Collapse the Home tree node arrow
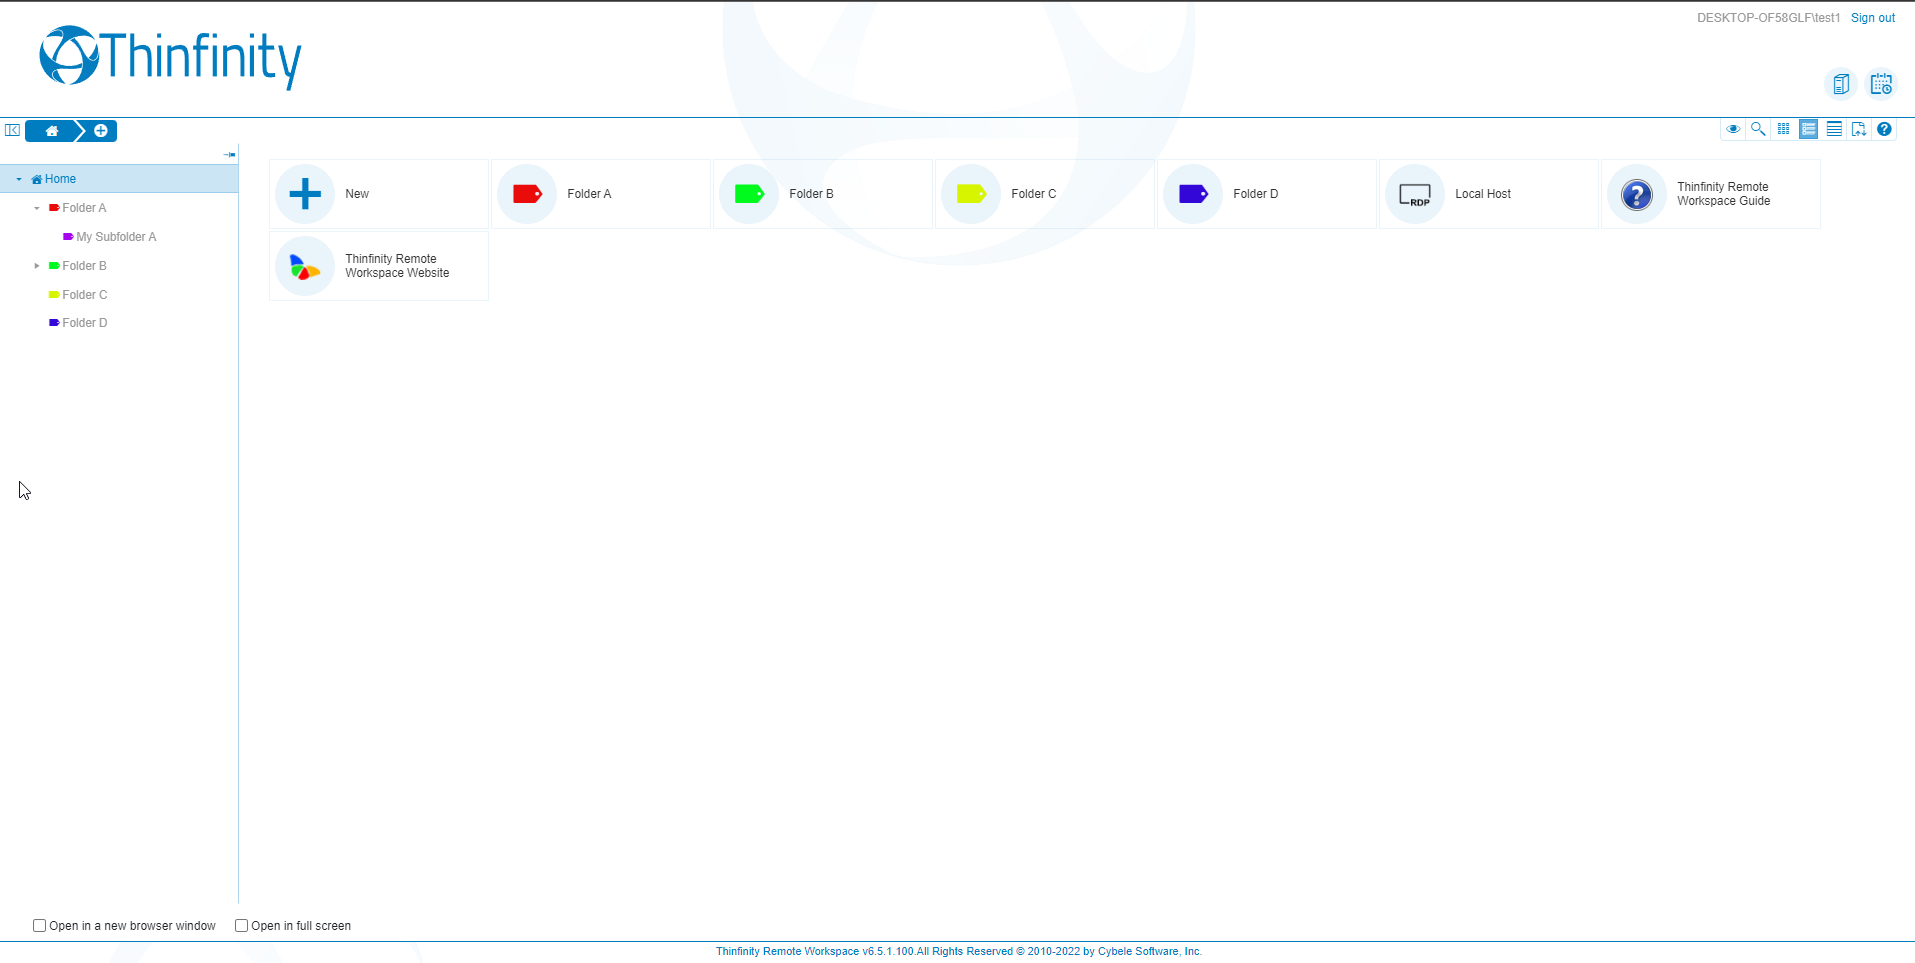This screenshot has width=1915, height=963. pos(19,179)
